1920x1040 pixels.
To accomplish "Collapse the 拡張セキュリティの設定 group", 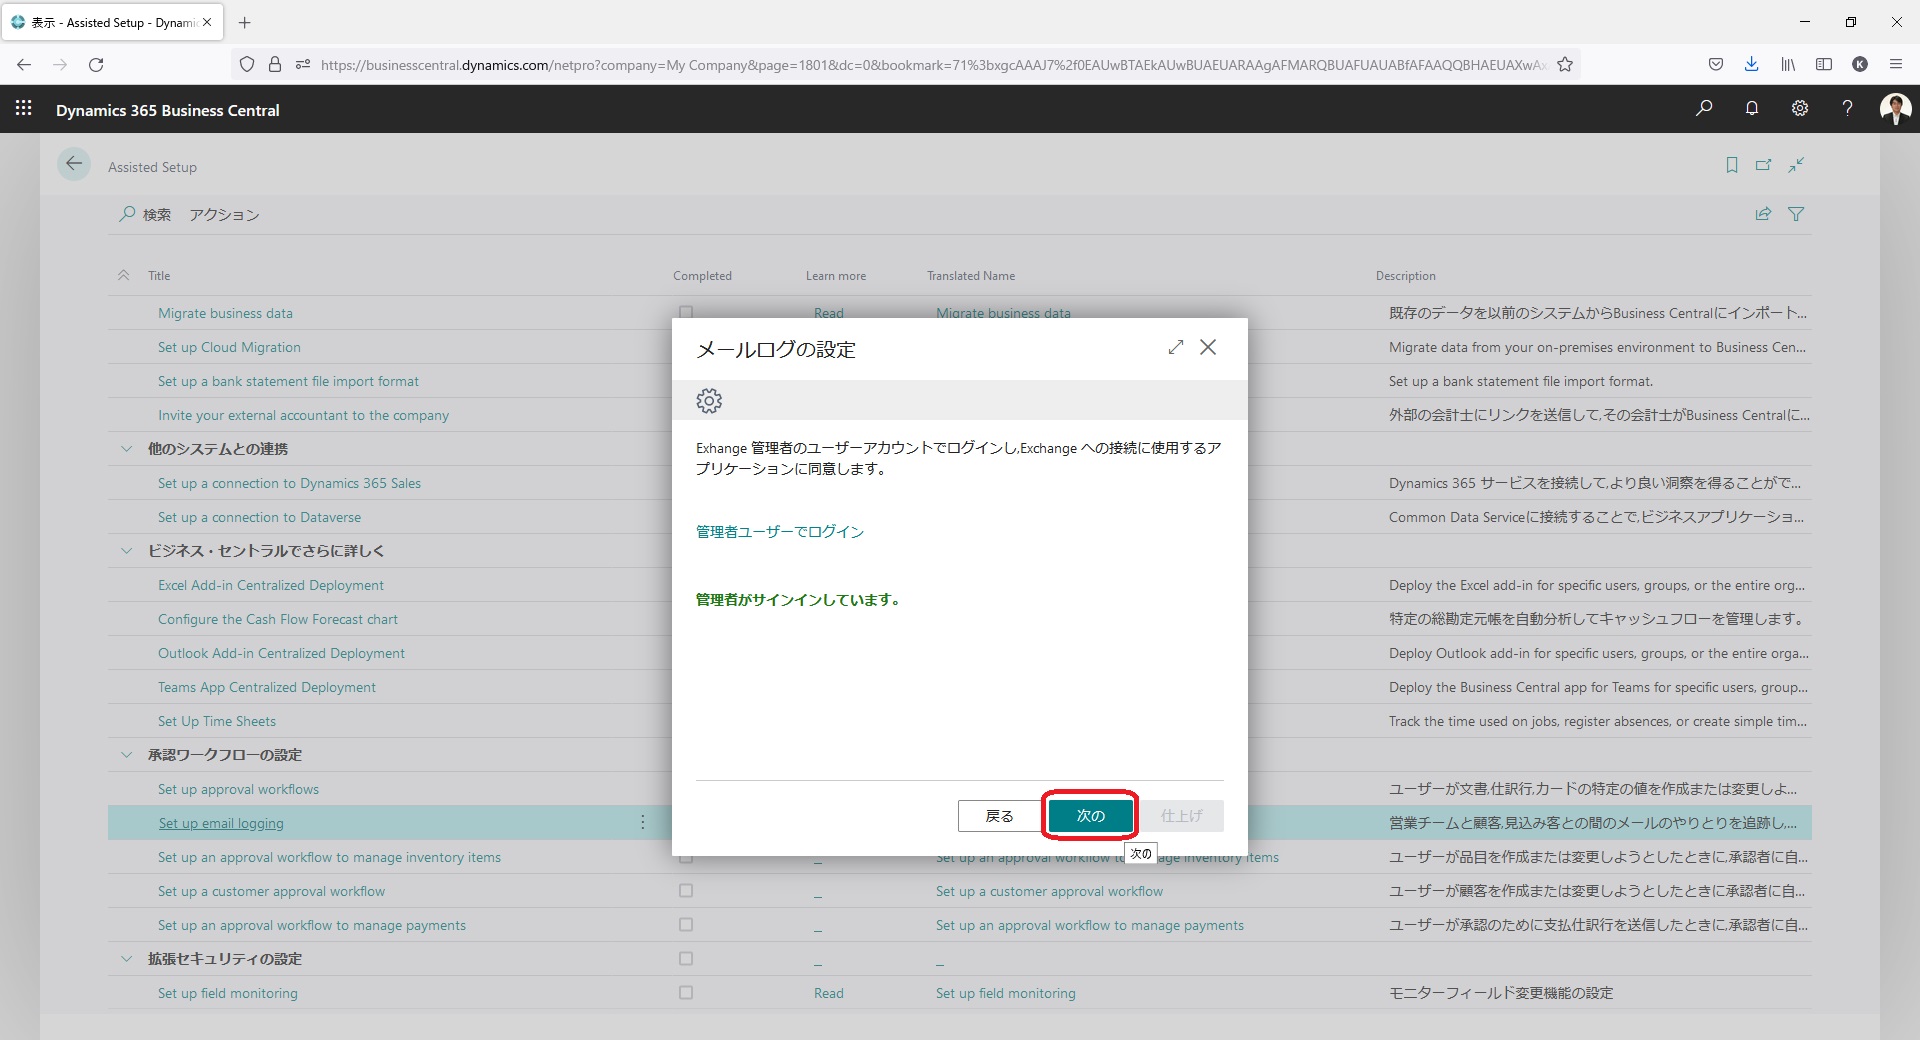I will click(x=127, y=959).
